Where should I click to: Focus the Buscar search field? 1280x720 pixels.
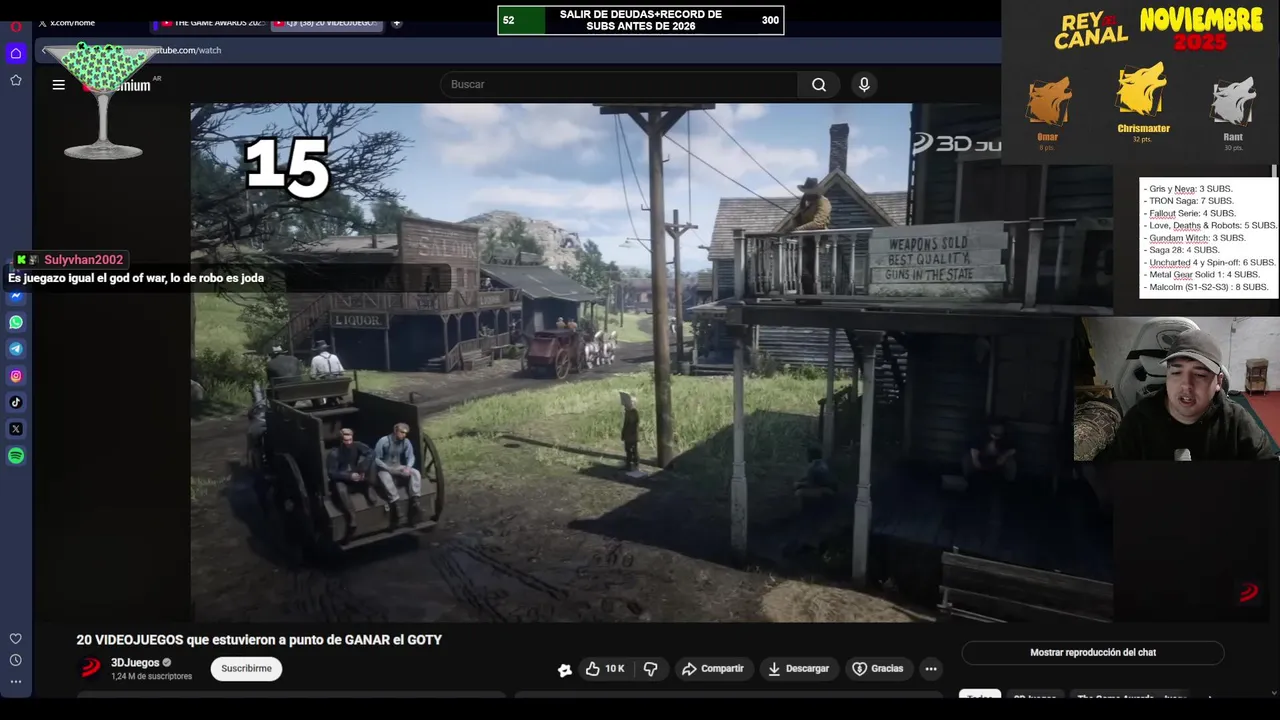tap(620, 85)
